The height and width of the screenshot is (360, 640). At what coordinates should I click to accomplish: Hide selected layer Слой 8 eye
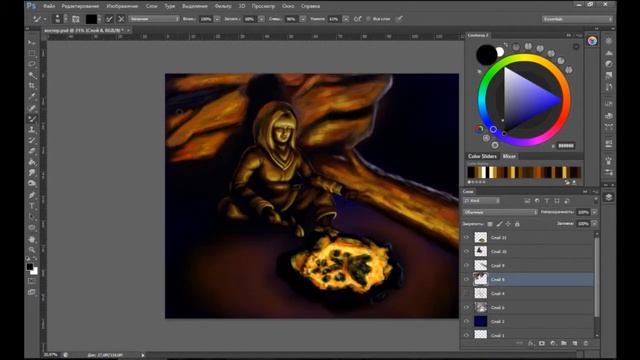pos(467,279)
